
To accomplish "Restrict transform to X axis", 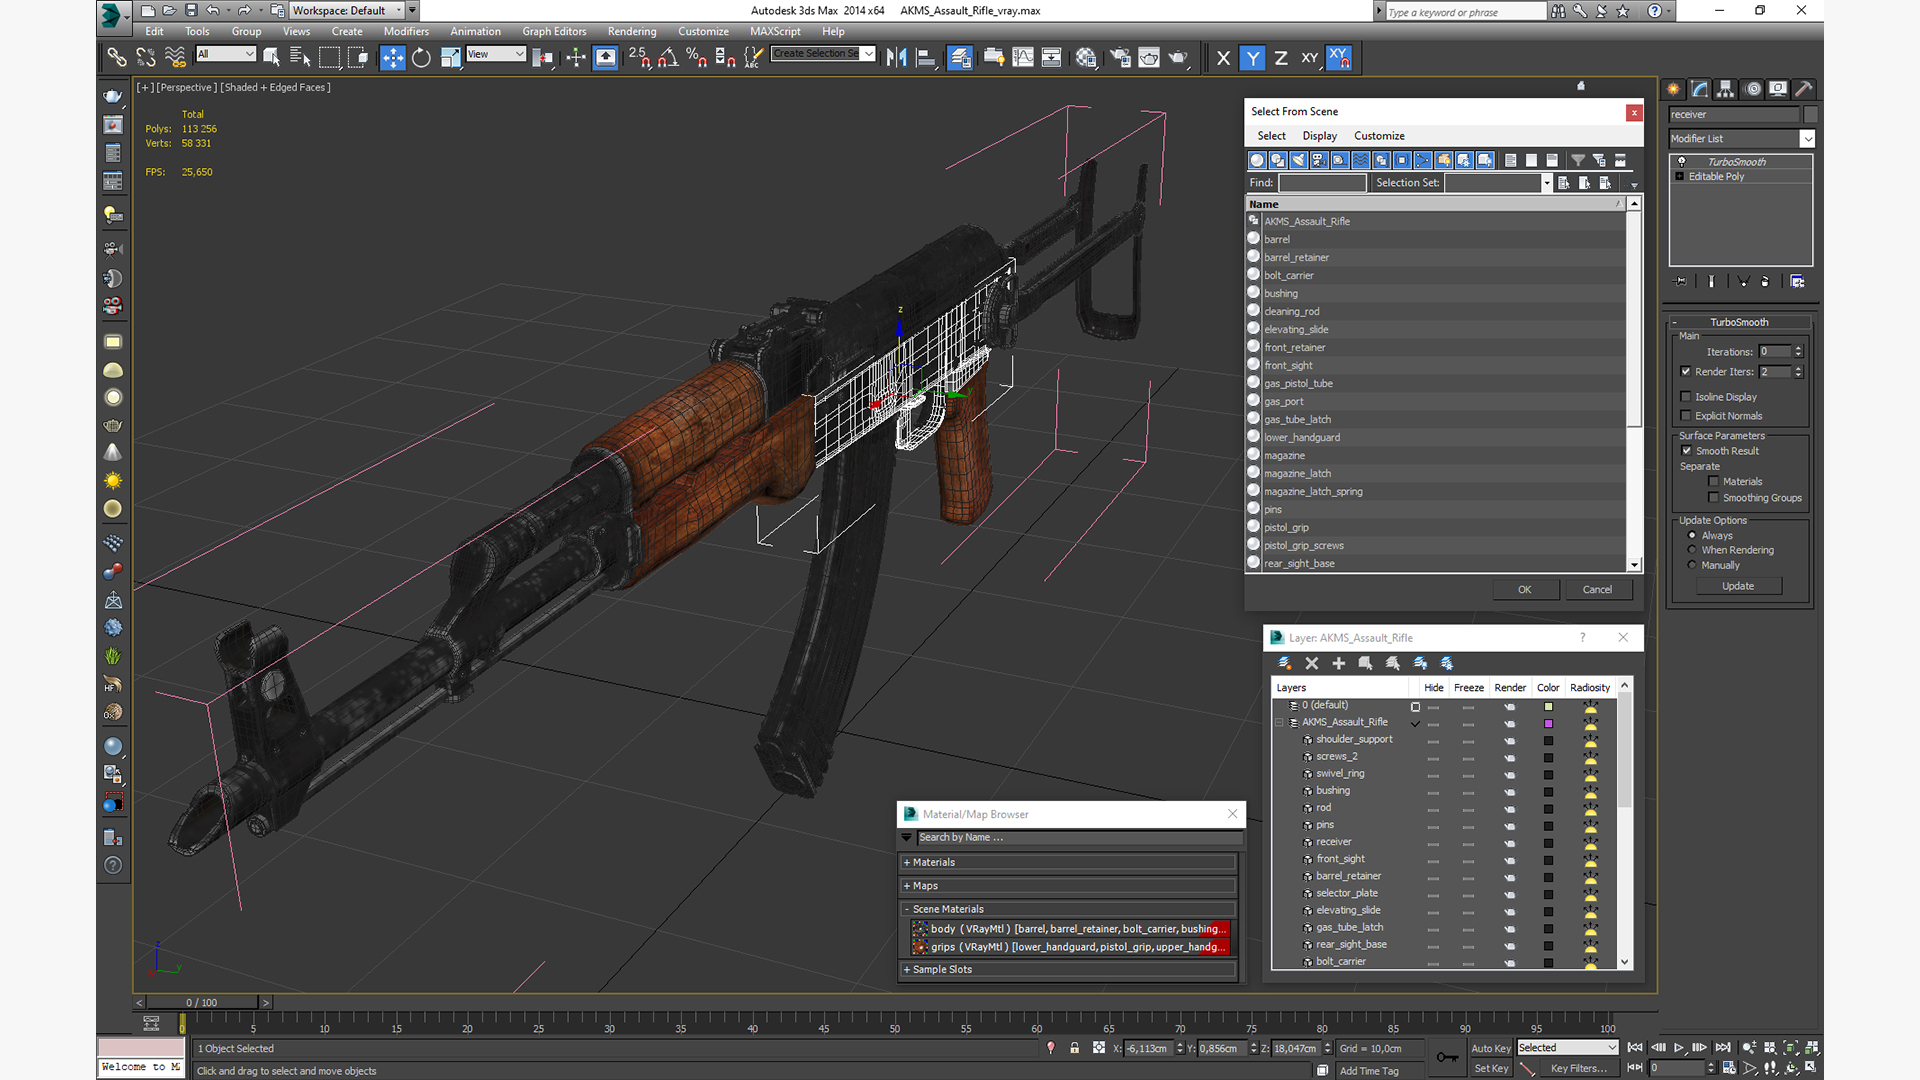I will (x=1223, y=58).
